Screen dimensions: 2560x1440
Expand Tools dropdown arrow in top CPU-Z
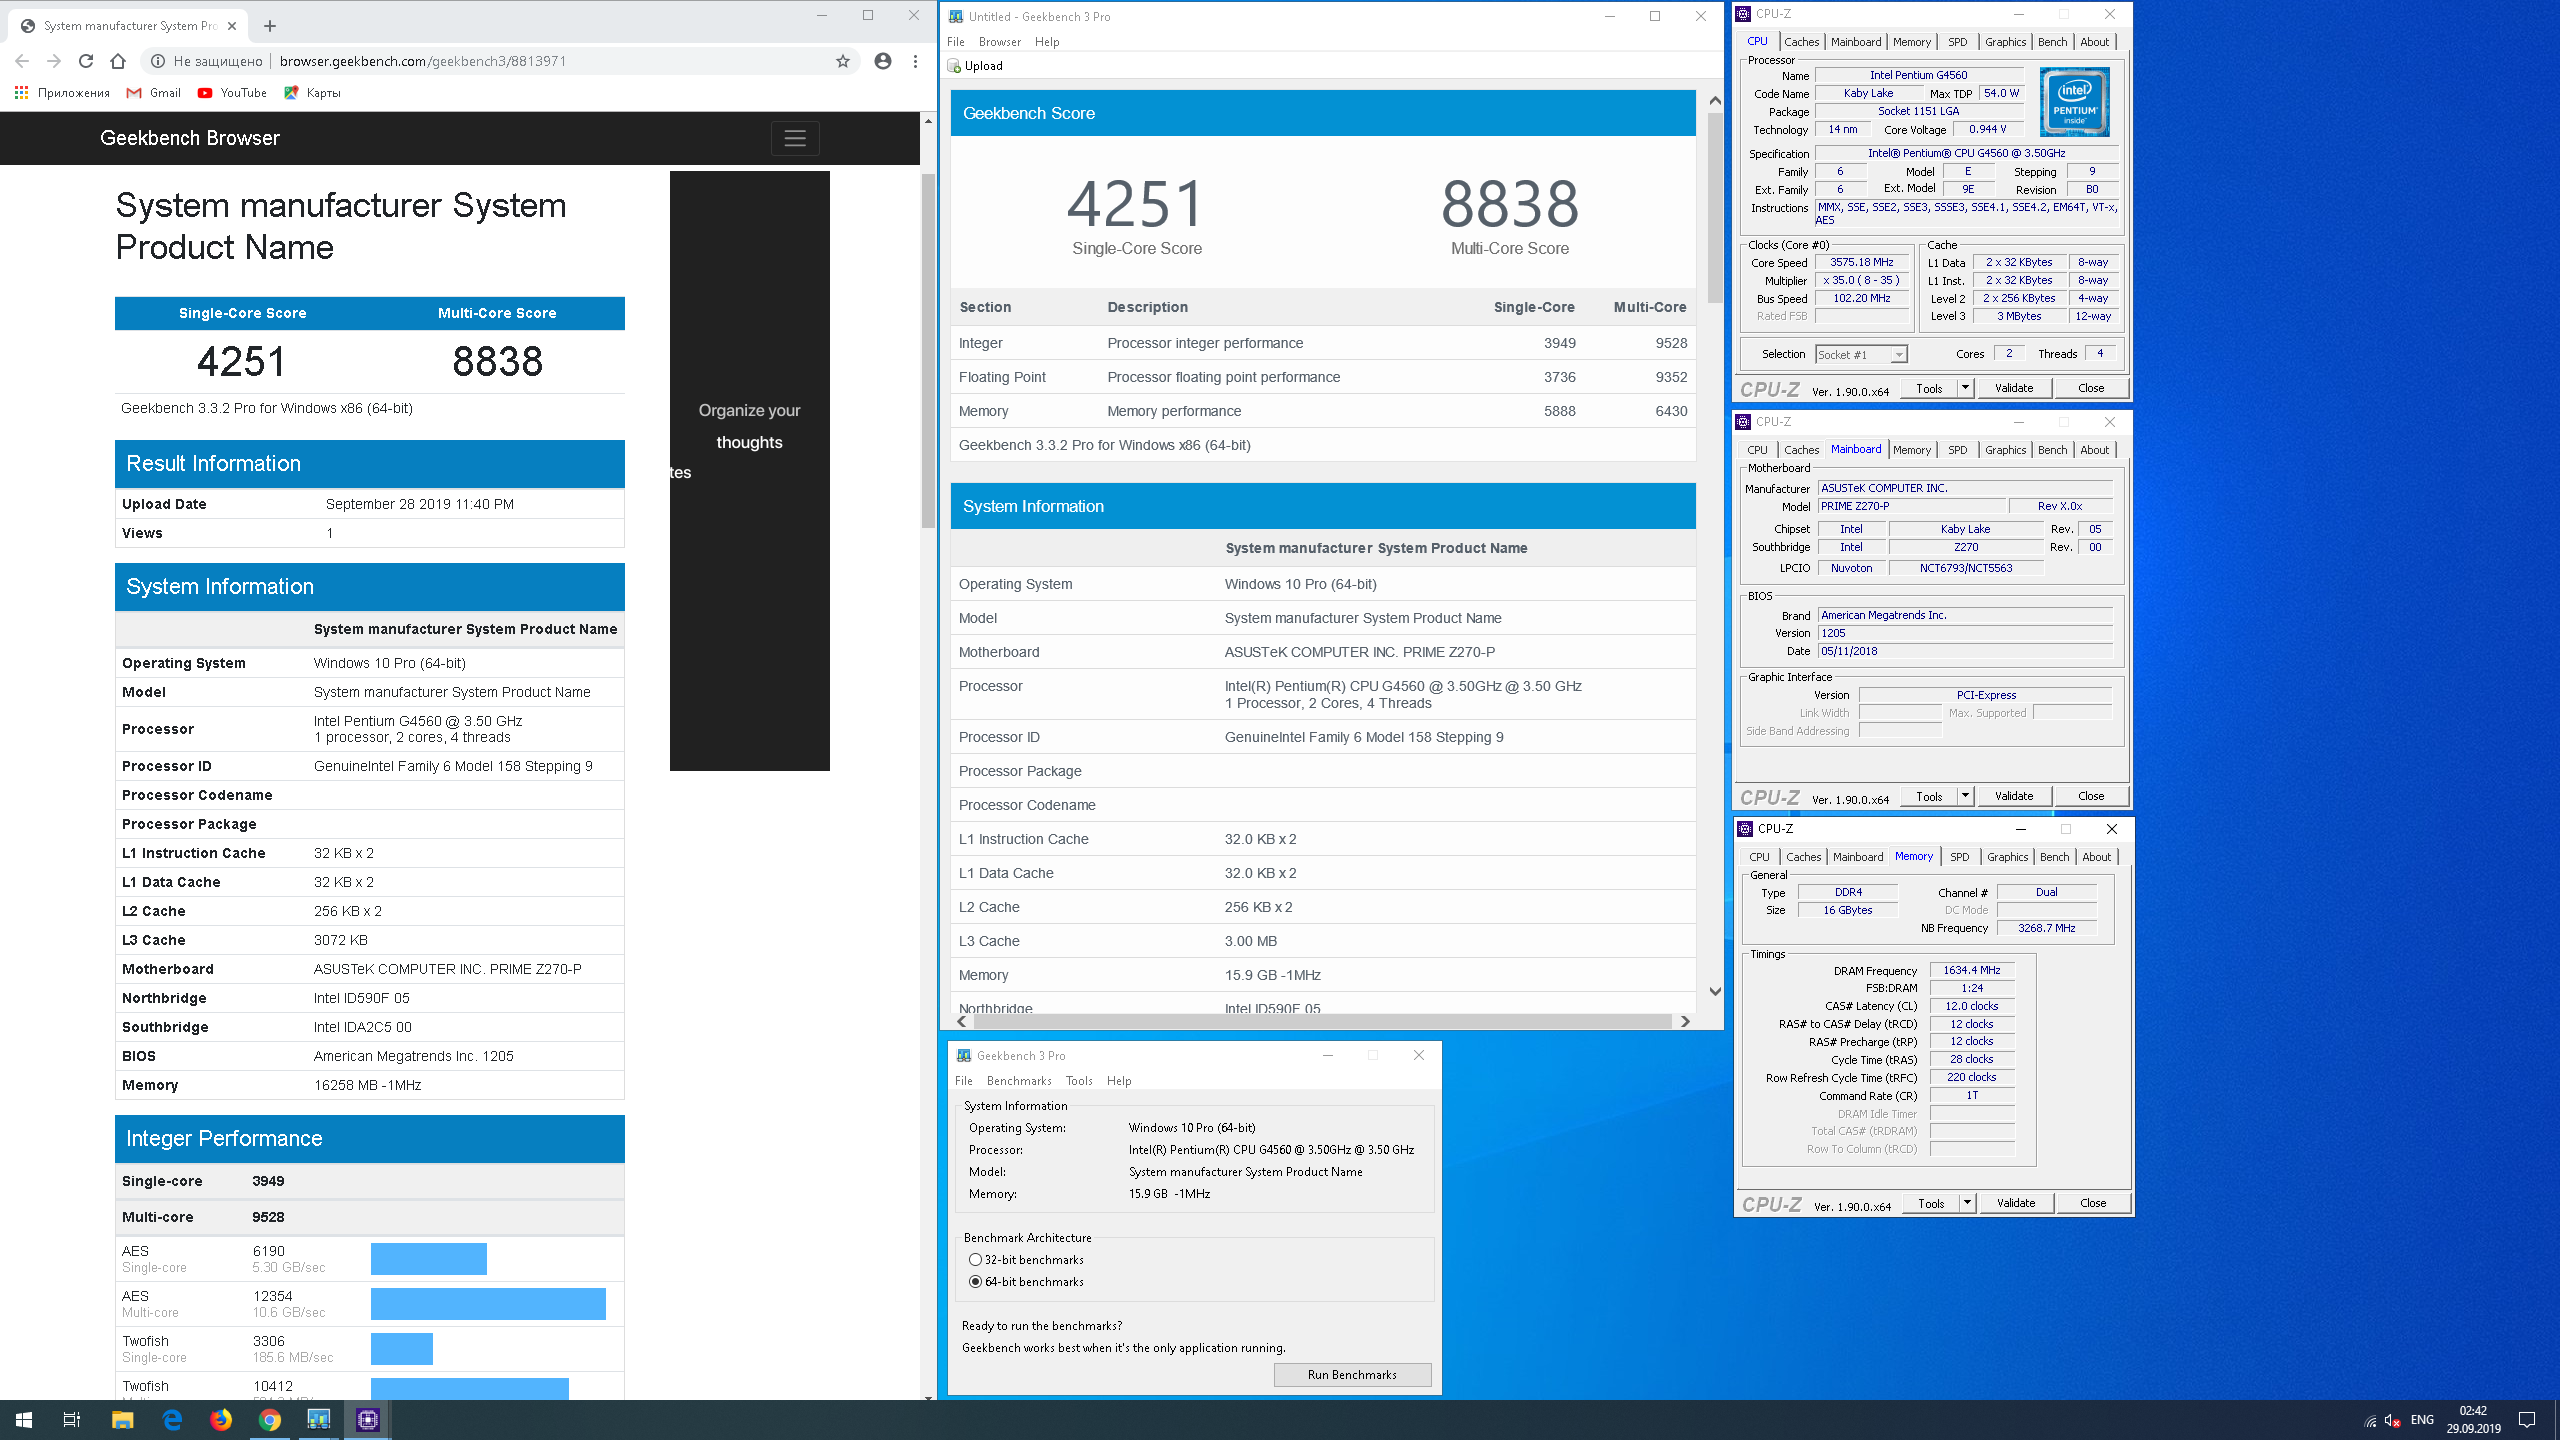point(1965,388)
